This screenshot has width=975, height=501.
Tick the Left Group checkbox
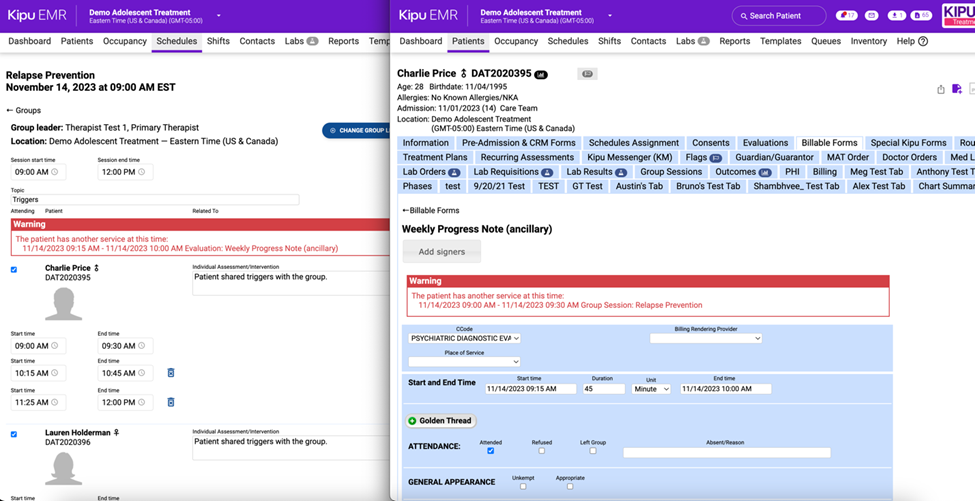click(x=592, y=451)
